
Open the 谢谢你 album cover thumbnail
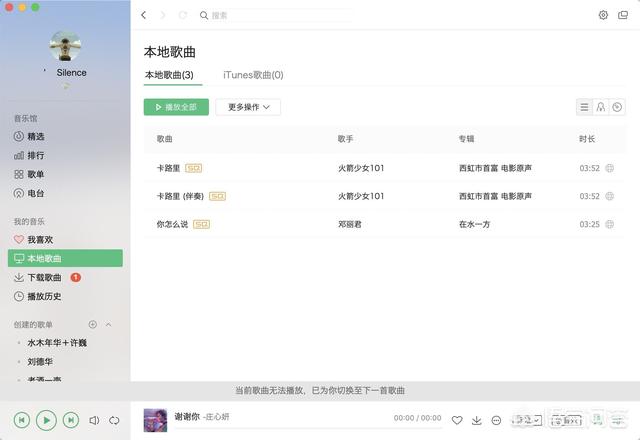click(156, 420)
